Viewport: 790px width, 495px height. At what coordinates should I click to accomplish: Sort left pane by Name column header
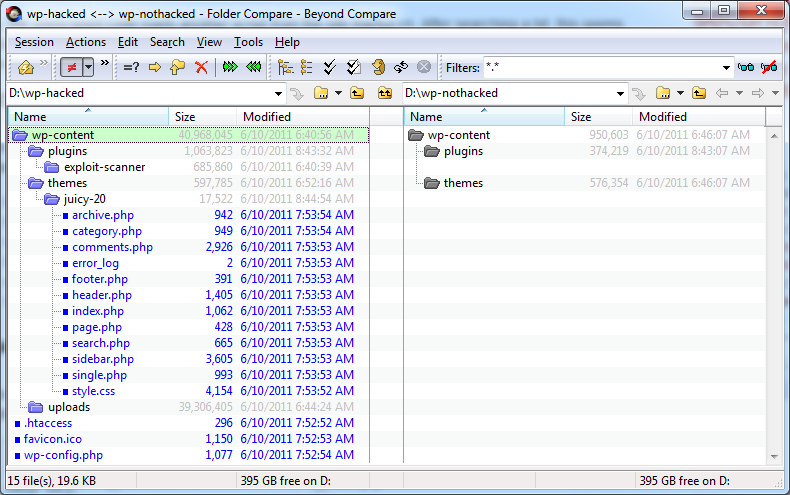[x=88, y=117]
